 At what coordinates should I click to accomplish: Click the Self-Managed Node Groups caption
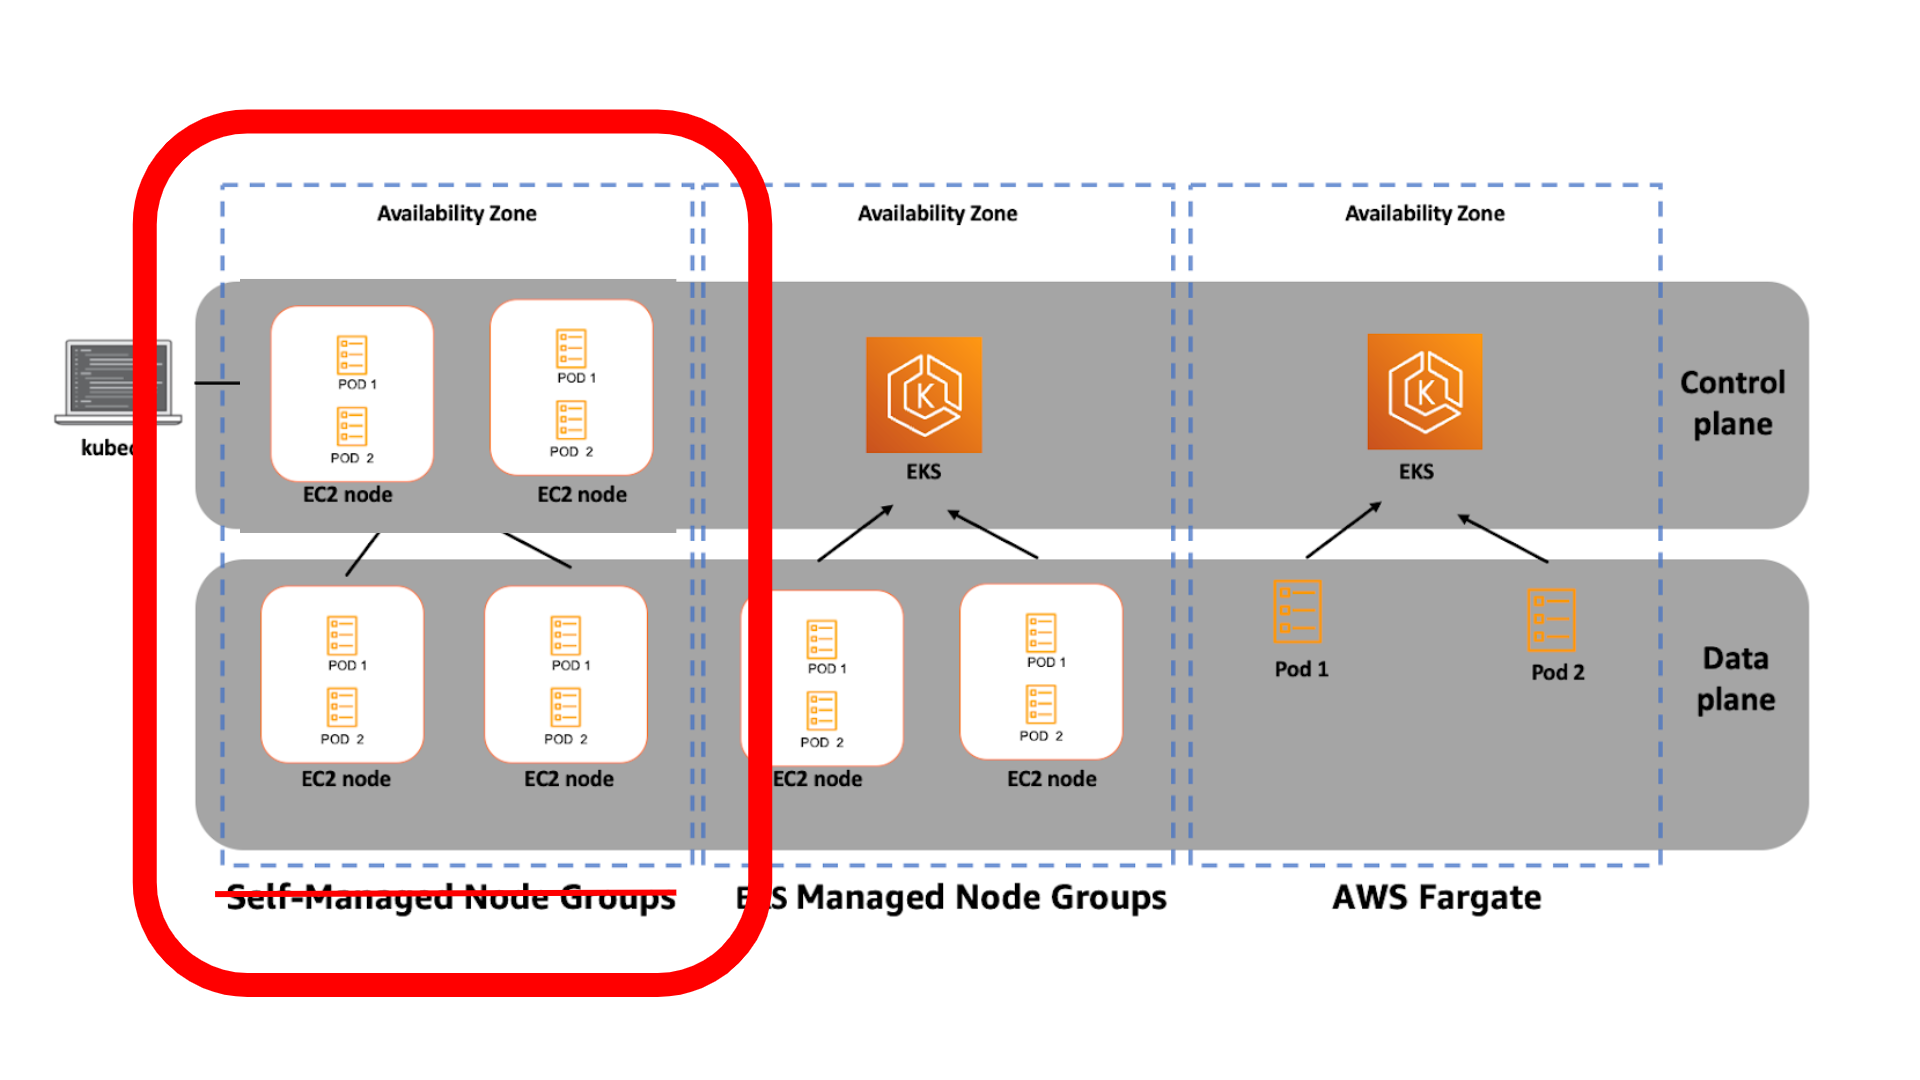(451, 898)
